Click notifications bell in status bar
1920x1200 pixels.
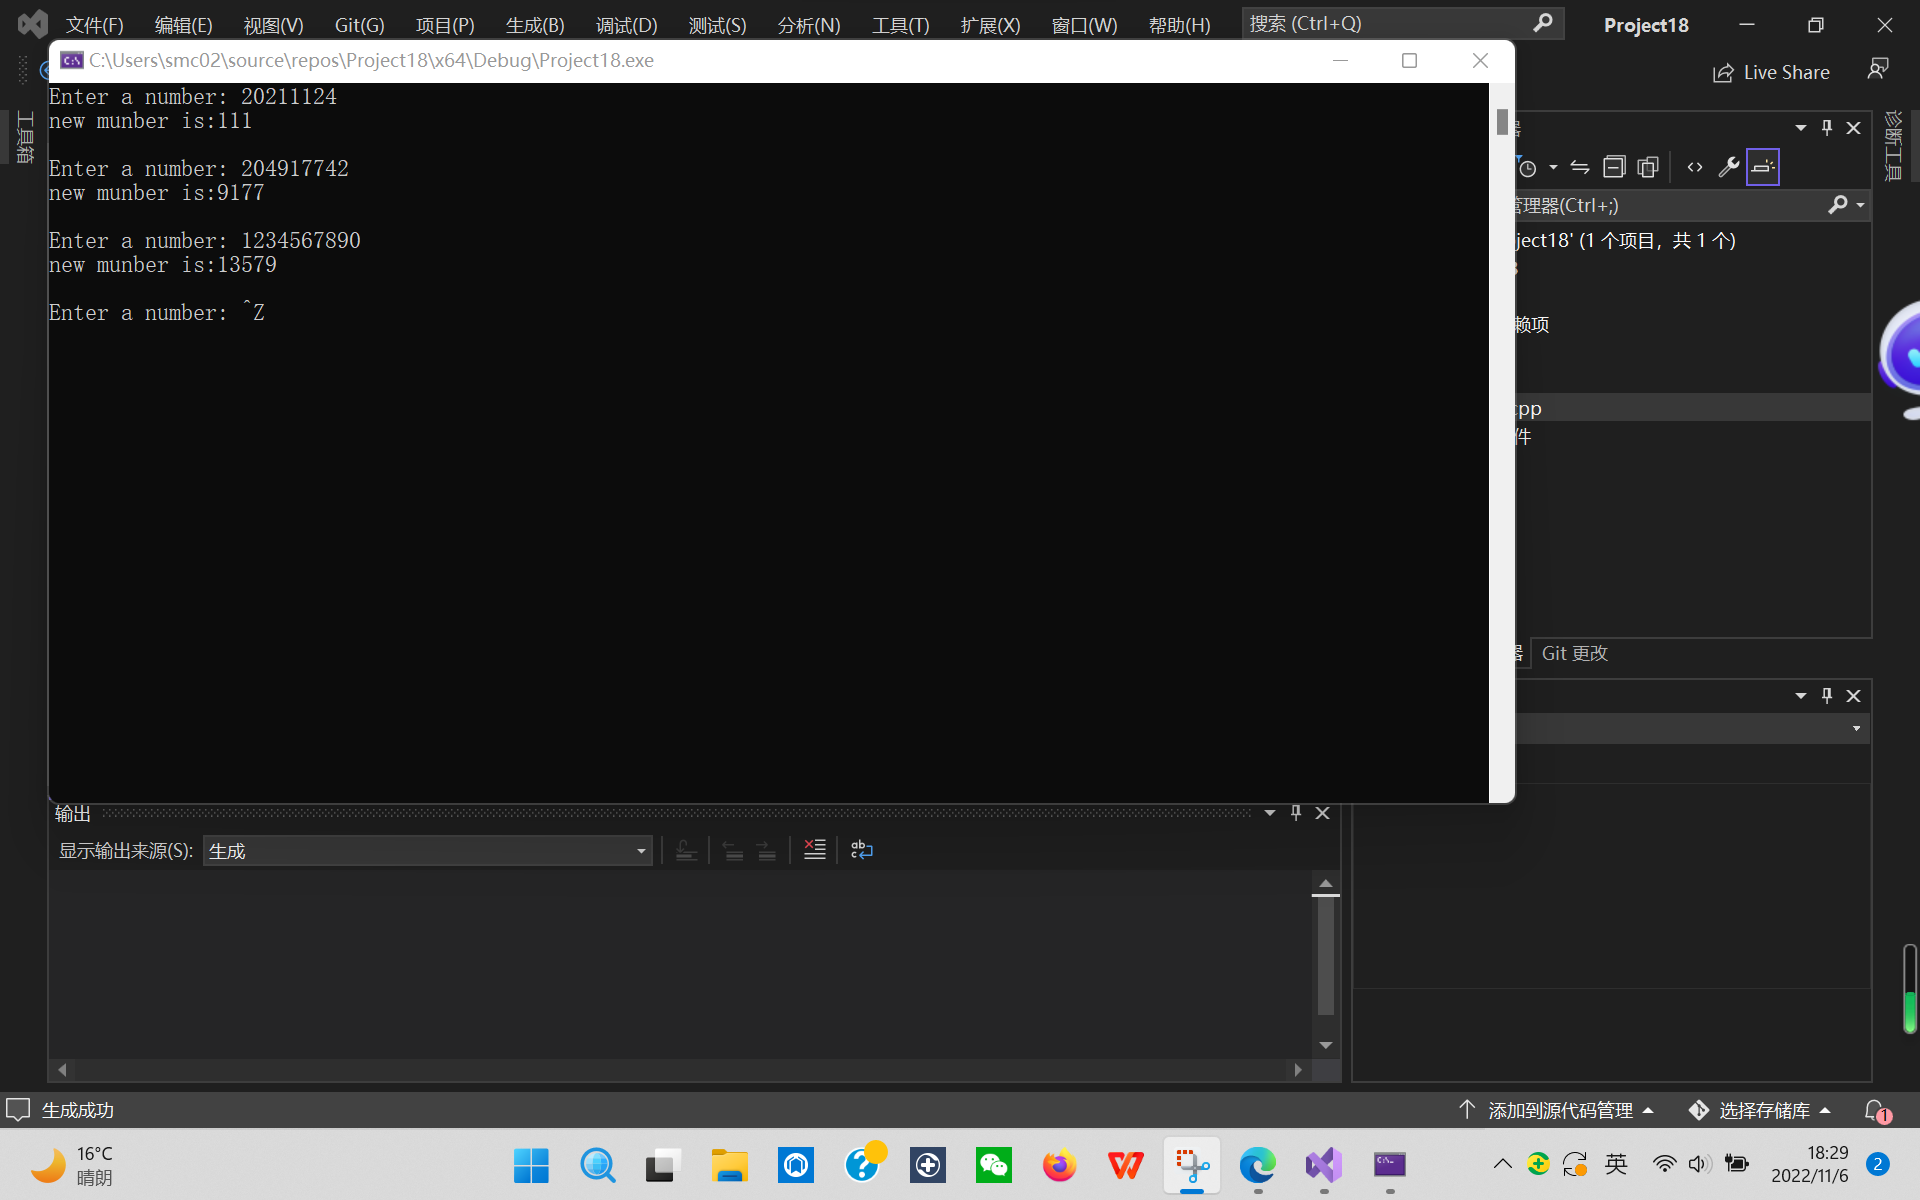[x=1876, y=1110]
